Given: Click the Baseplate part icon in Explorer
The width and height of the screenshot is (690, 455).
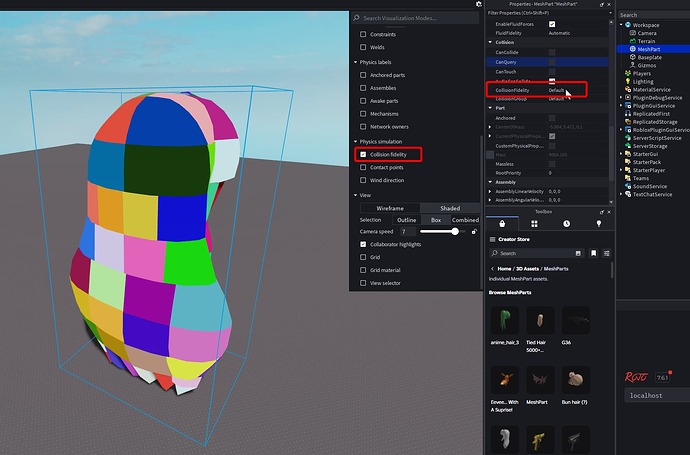Looking at the screenshot, I should point(633,57).
